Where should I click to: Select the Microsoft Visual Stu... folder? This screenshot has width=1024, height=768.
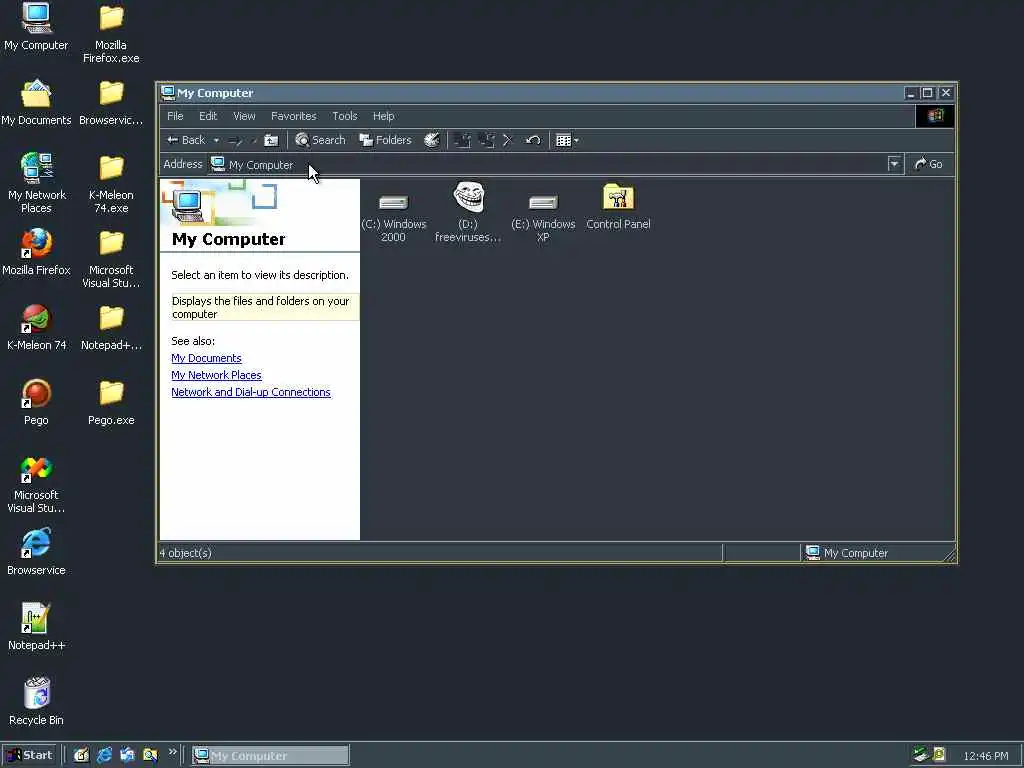[111, 259]
